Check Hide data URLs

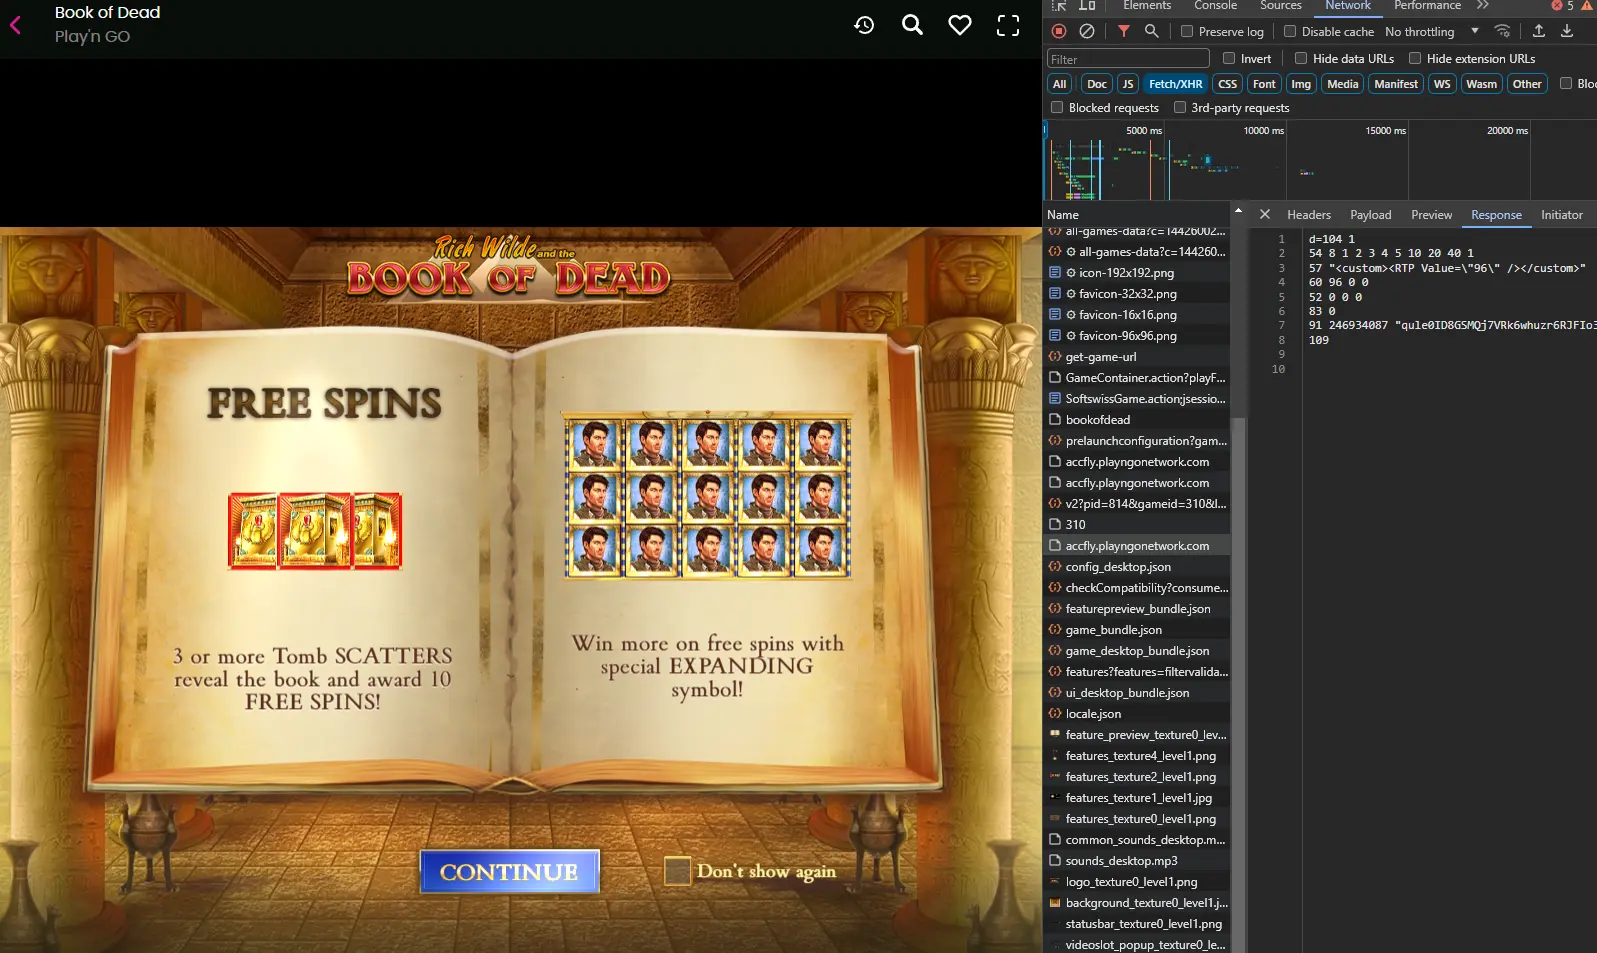tap(1301, 59)
